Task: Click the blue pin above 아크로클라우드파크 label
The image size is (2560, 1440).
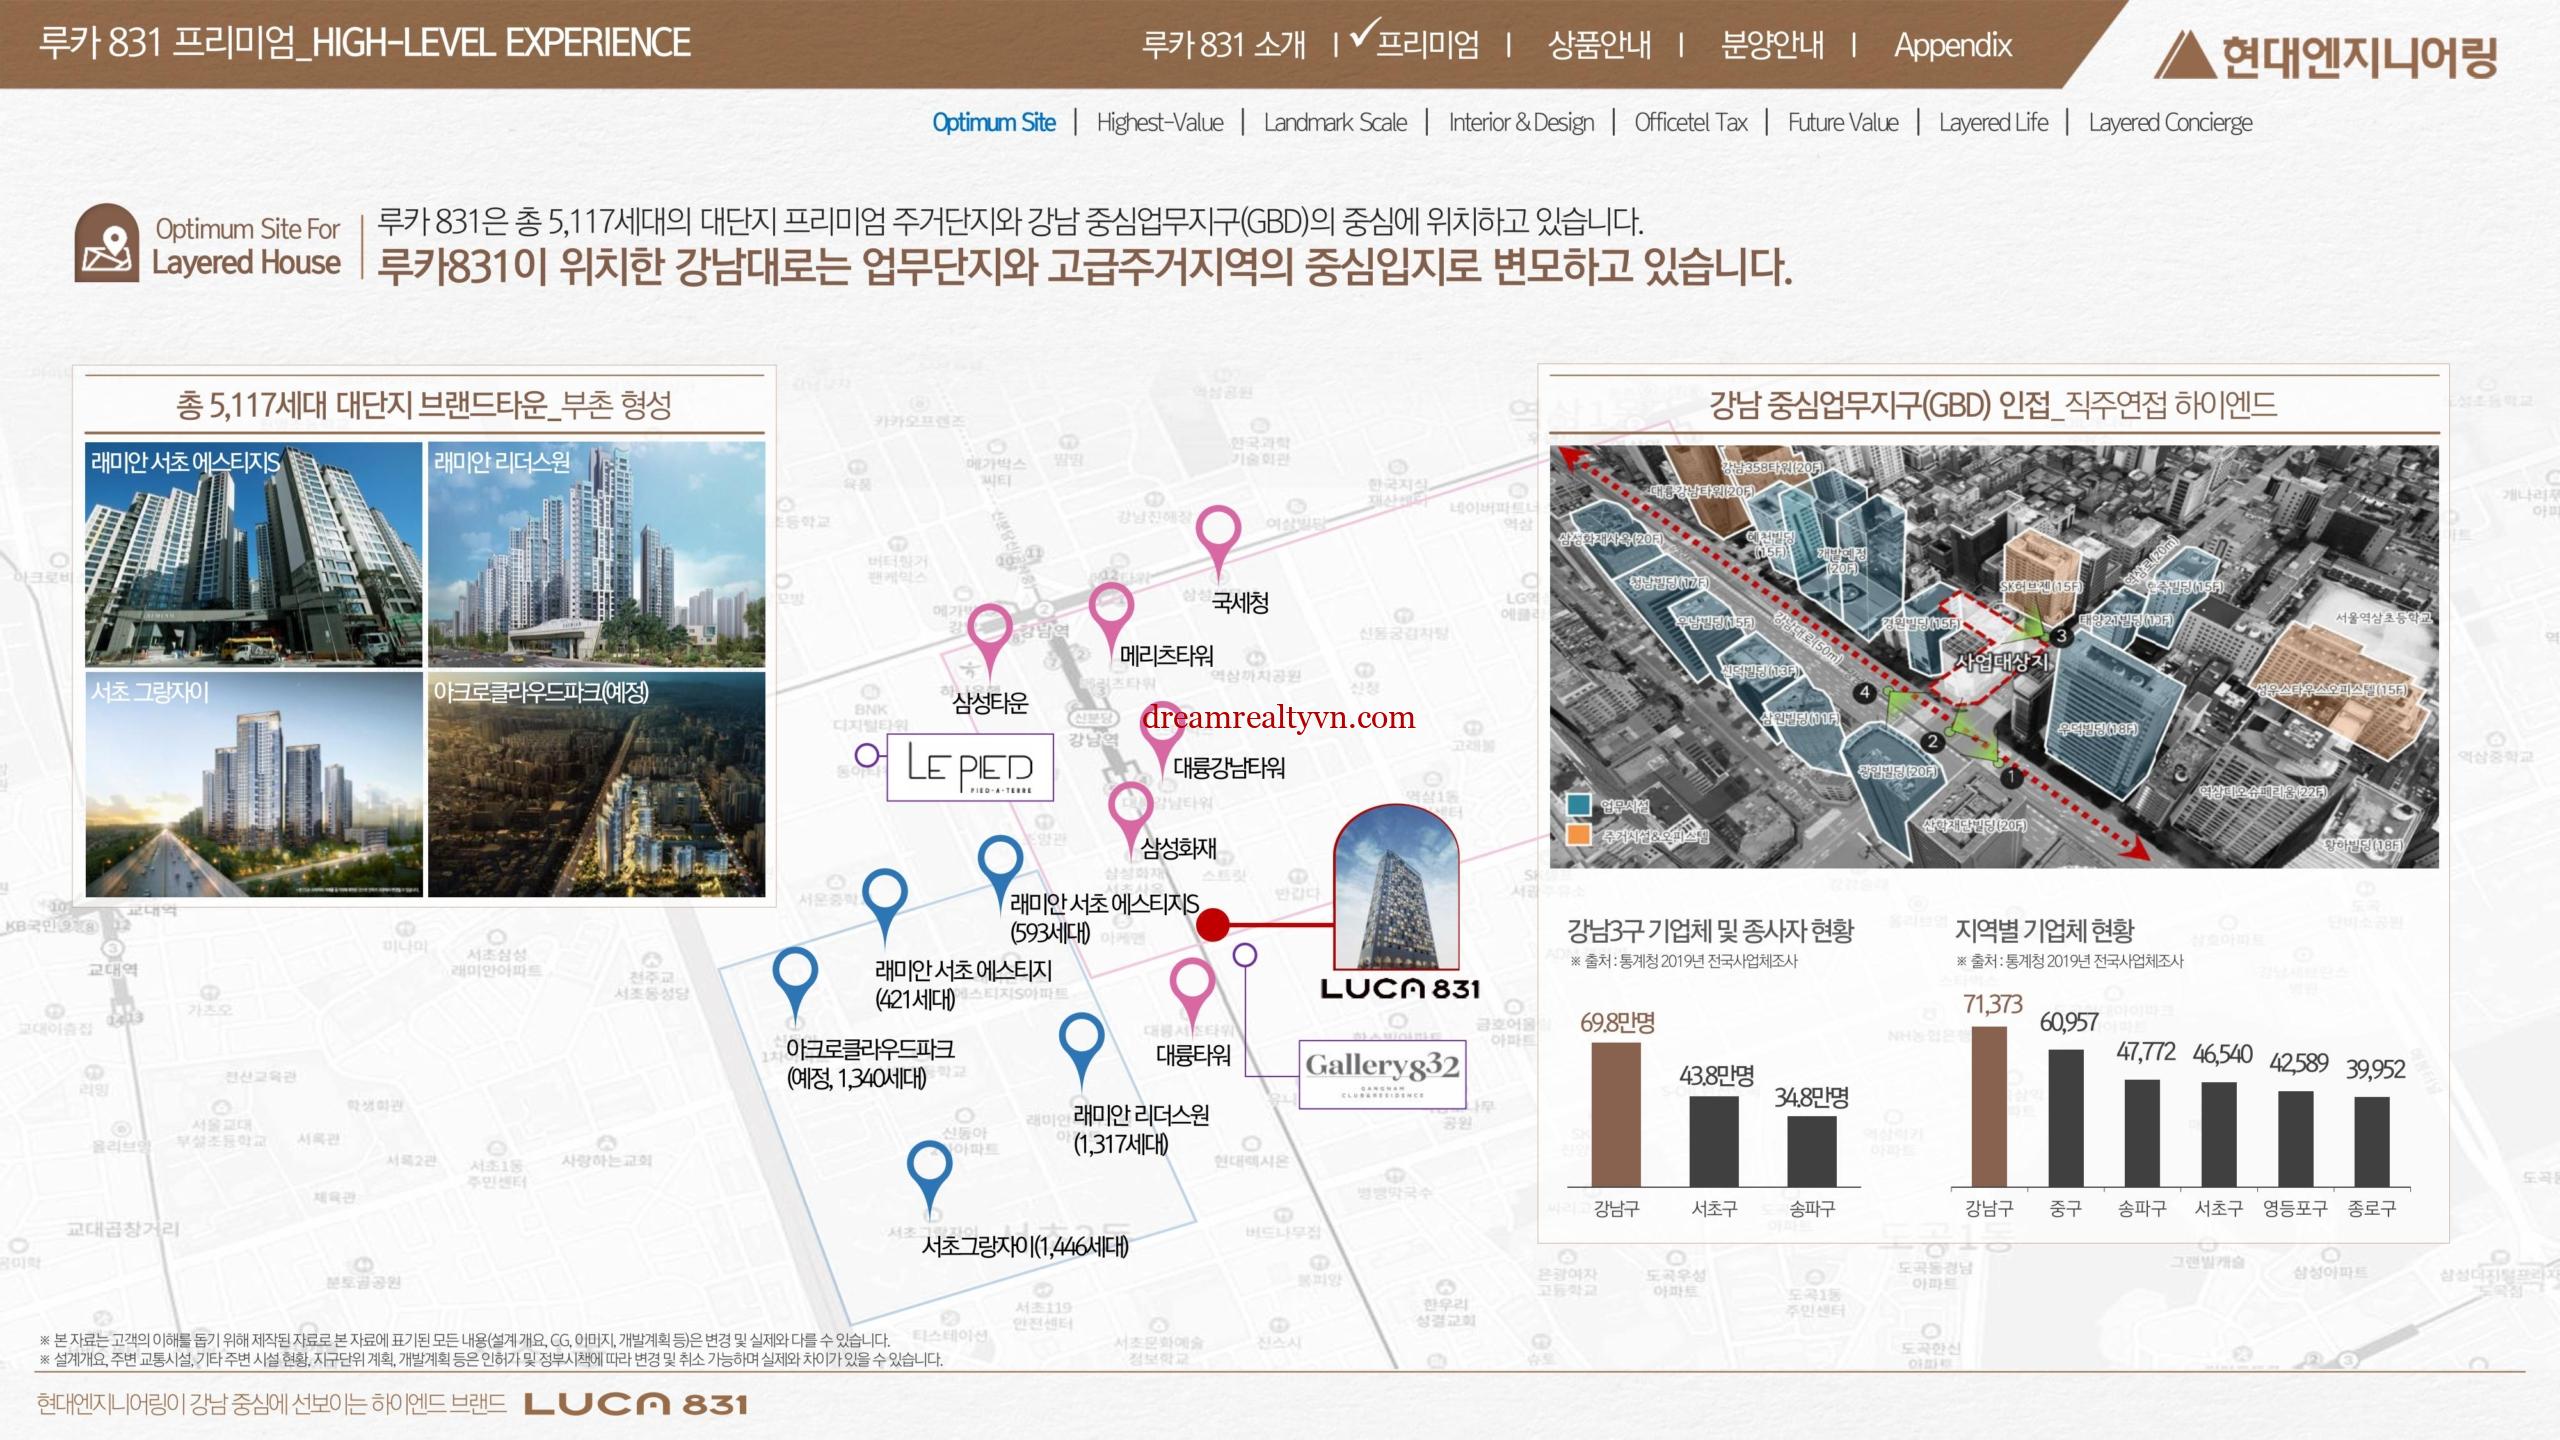Action: (795, 974)
